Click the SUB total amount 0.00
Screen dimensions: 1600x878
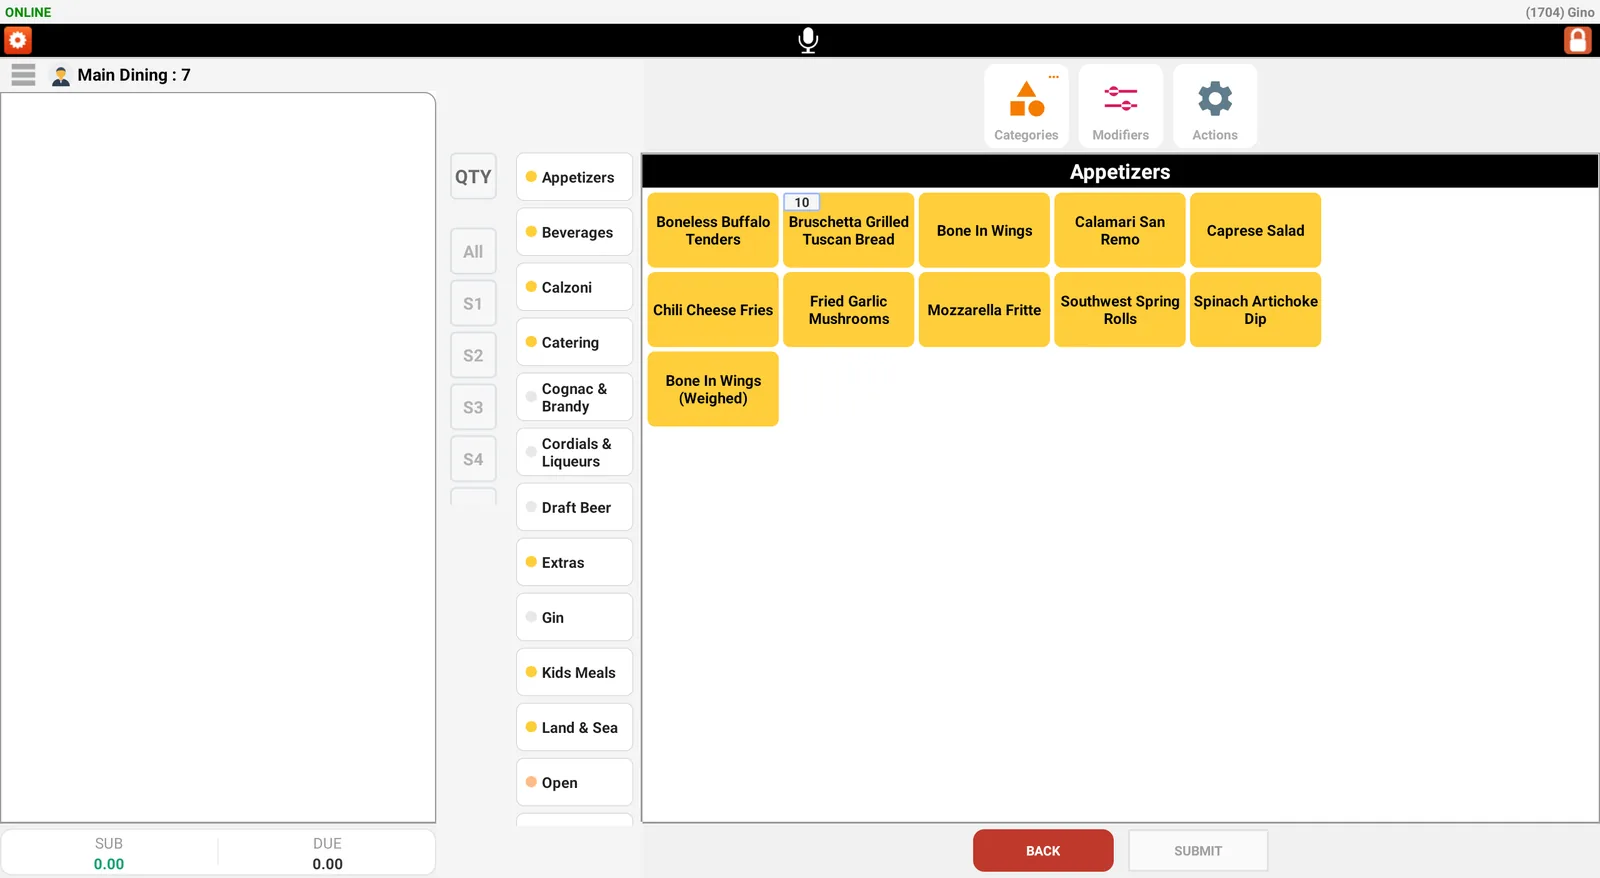109,864
